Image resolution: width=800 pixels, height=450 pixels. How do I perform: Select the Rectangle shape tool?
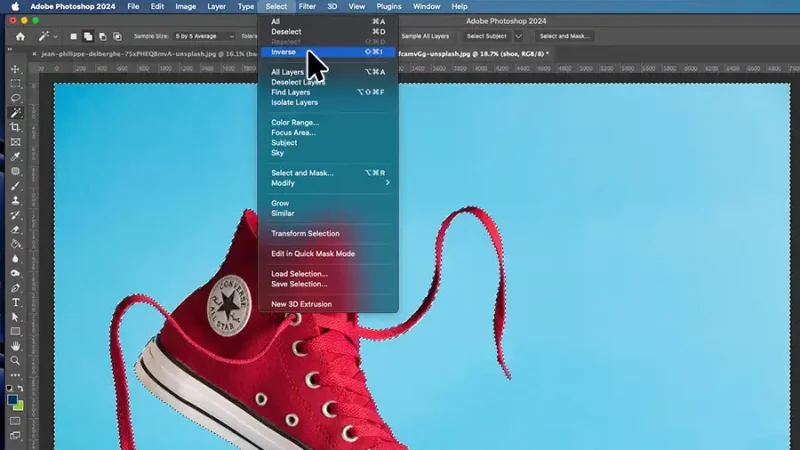(15, 332)
